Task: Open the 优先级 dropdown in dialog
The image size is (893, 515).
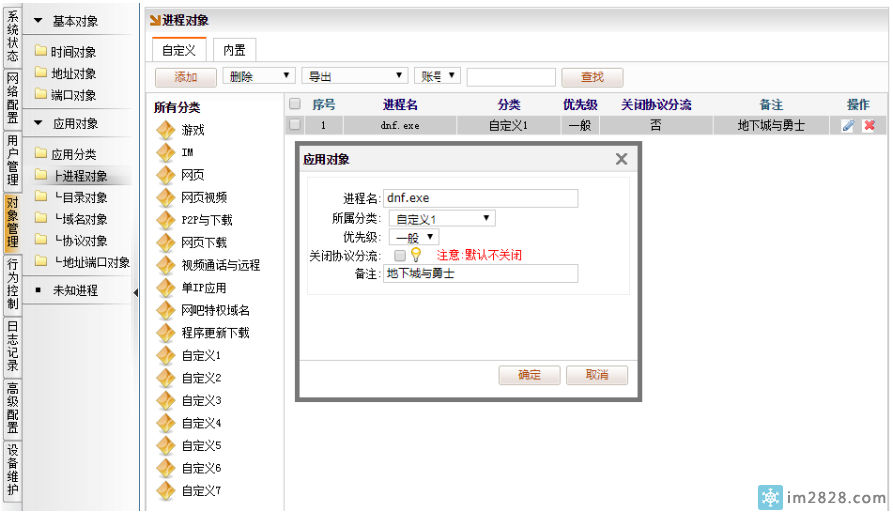Action: pyautogui.click(x=415, y=237)
